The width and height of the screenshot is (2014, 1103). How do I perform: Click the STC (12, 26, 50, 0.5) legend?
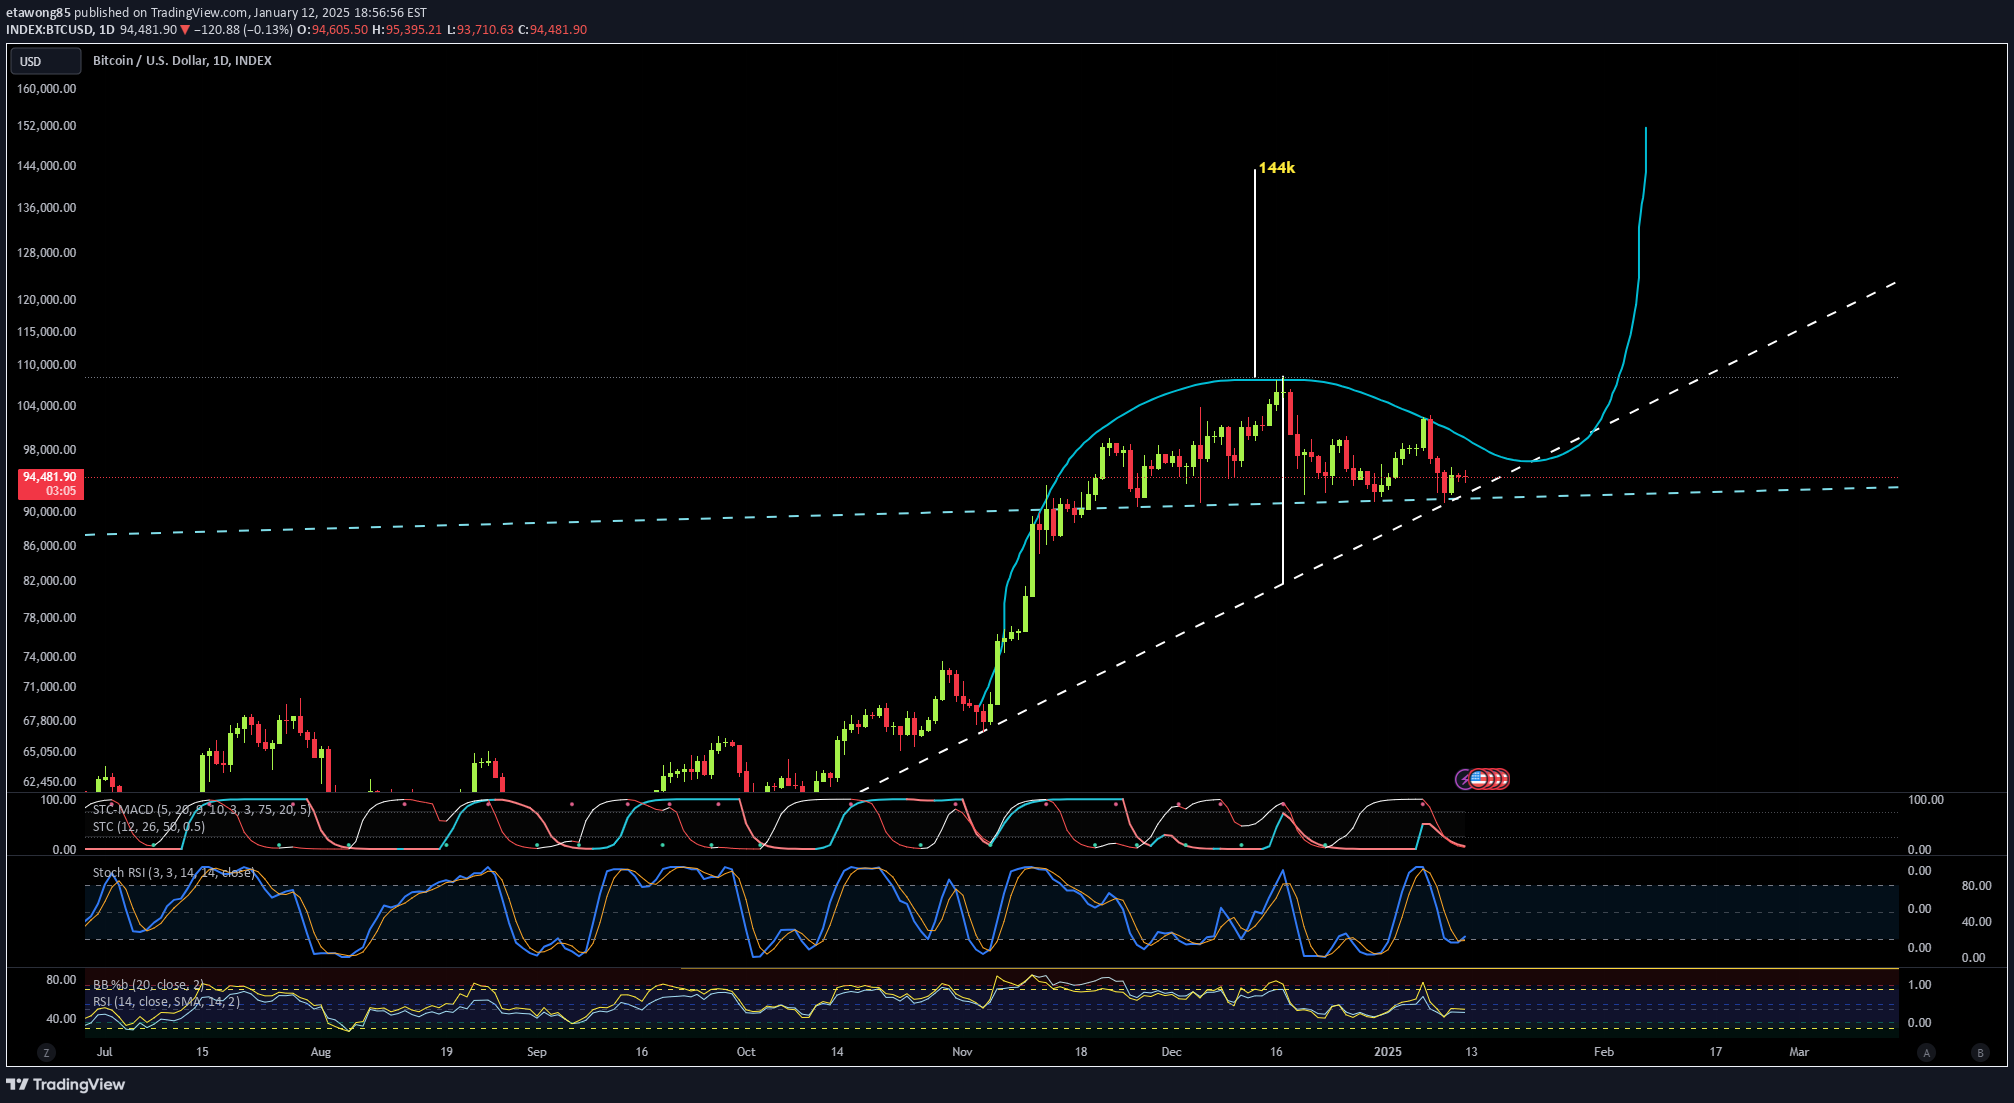pos(149,826)
